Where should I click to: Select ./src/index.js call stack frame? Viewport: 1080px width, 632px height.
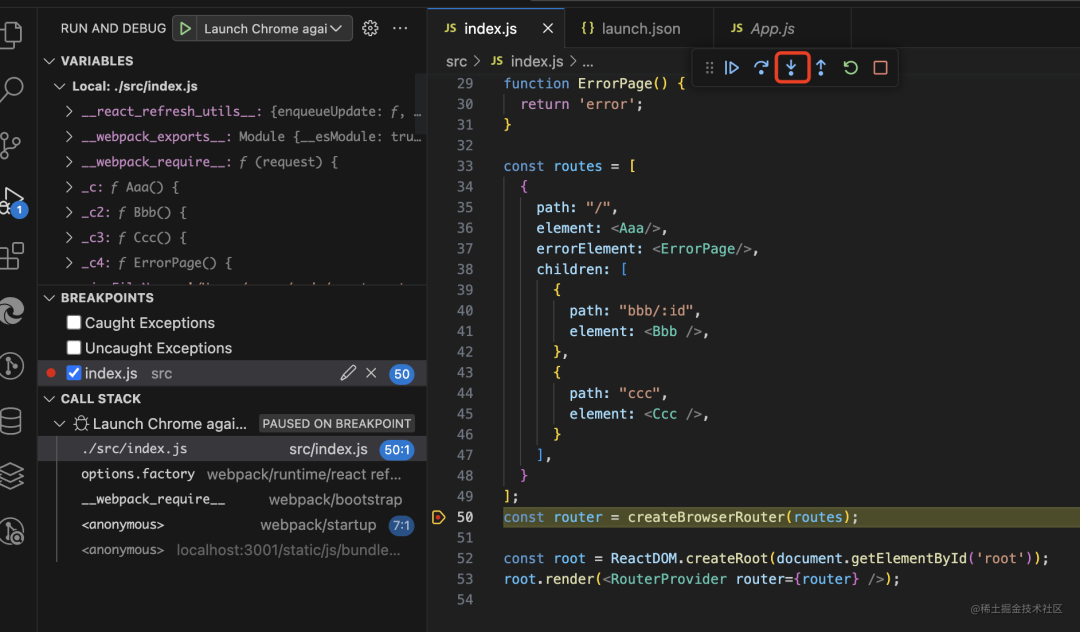tap(233, 449)
